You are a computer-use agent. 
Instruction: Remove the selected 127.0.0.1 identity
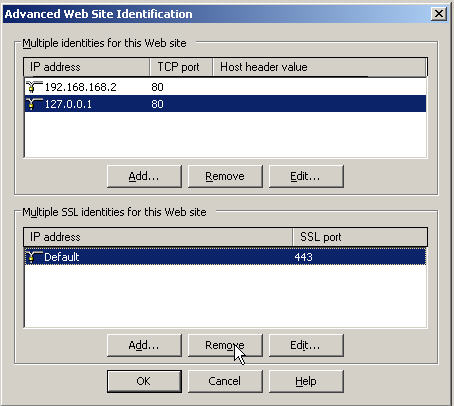[225, 176]
